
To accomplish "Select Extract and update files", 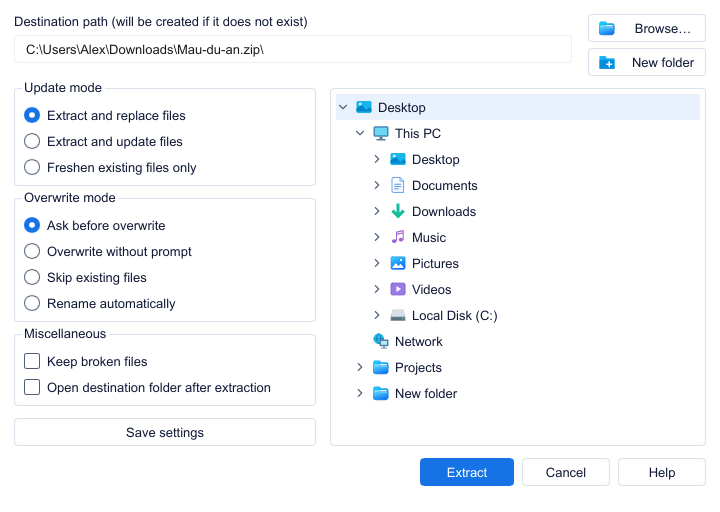I will click(32, 141).
